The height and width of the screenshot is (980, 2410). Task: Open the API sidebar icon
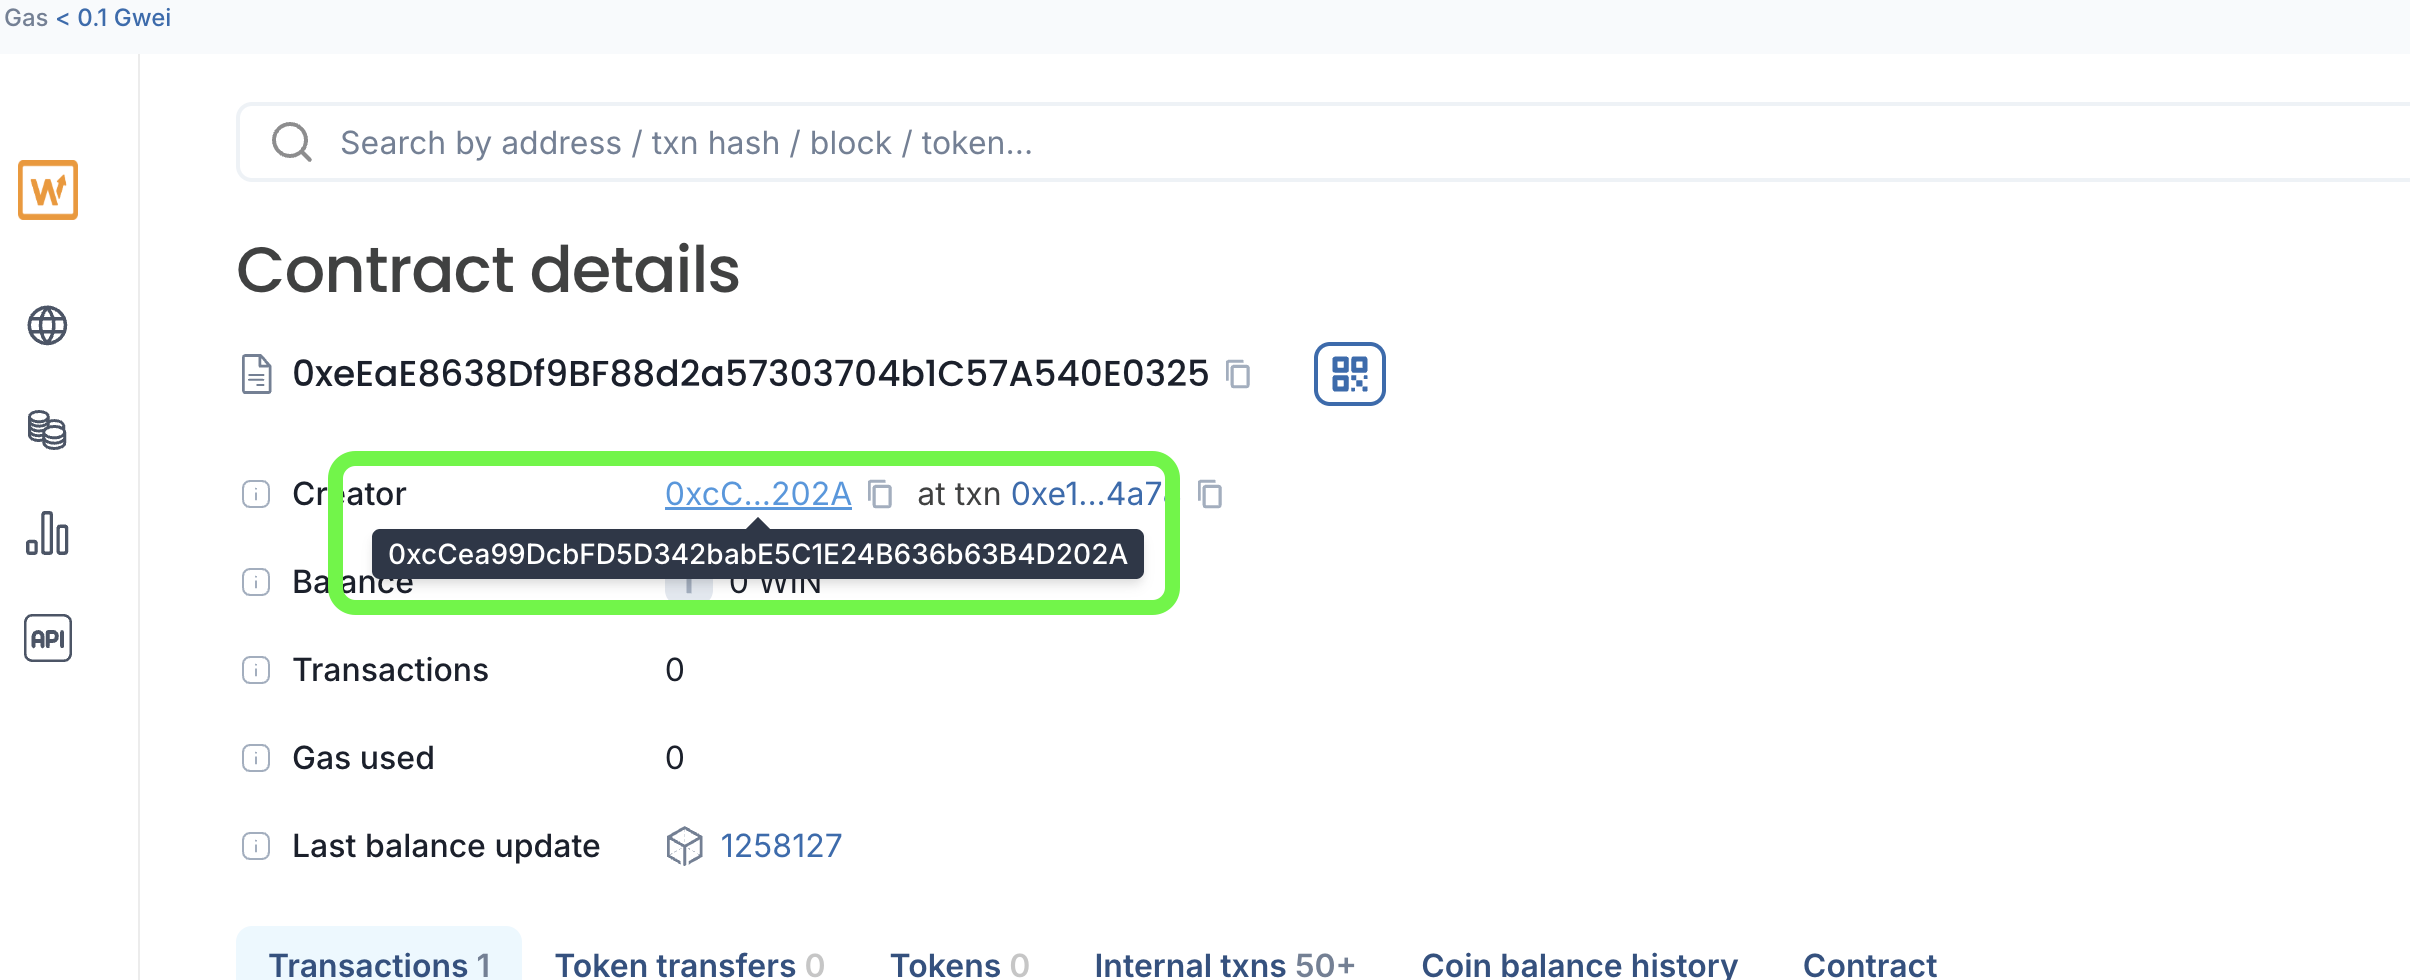[x=47, y=638]
